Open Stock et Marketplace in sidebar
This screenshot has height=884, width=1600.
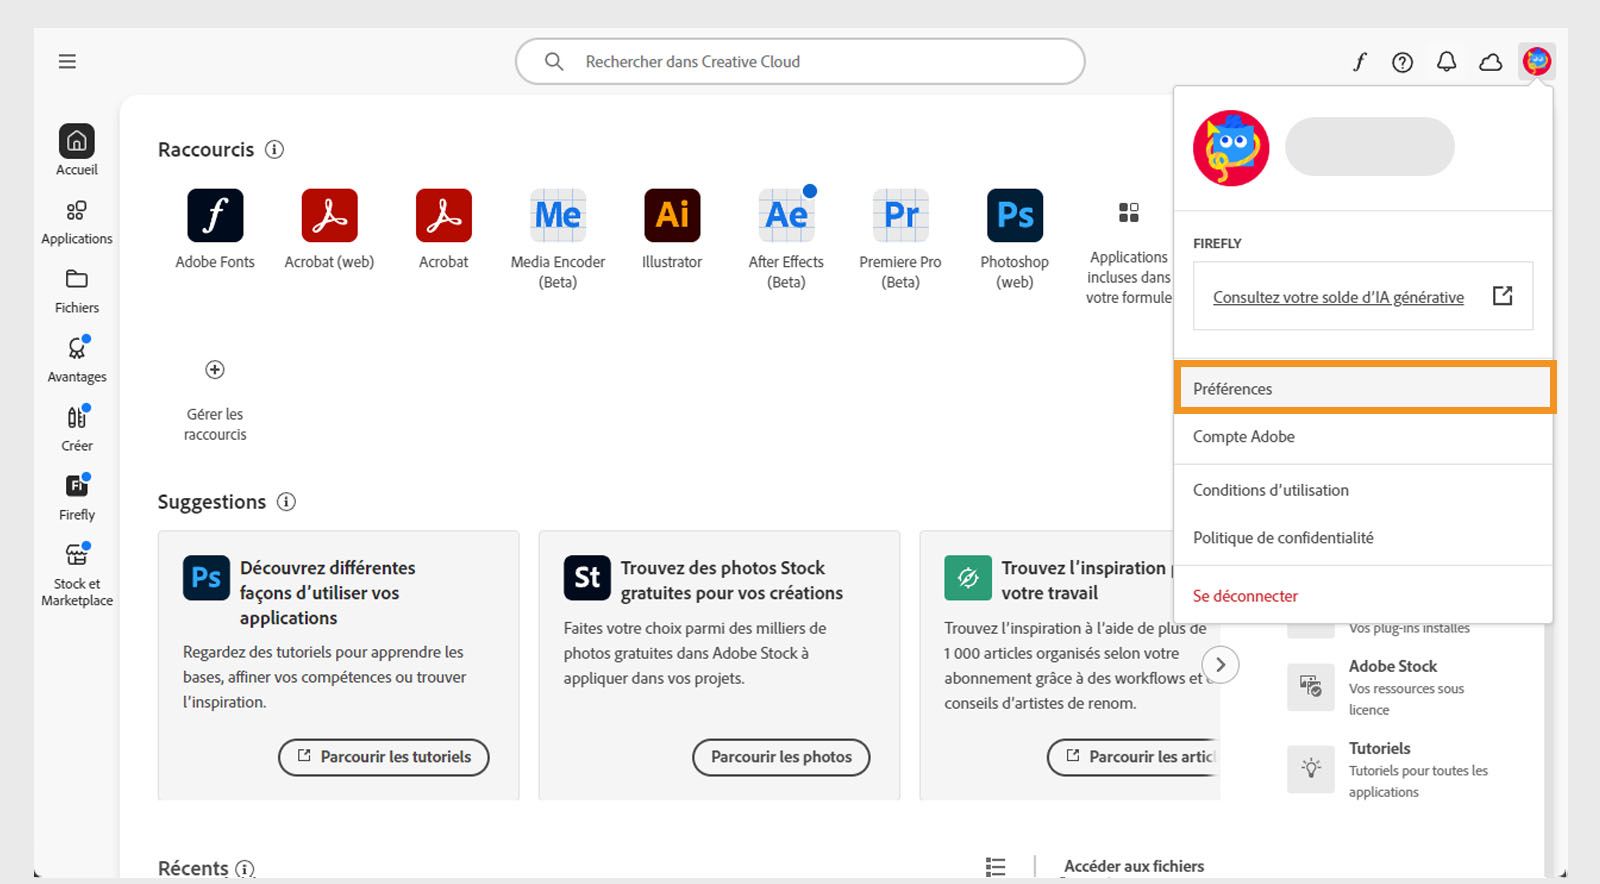77,575
